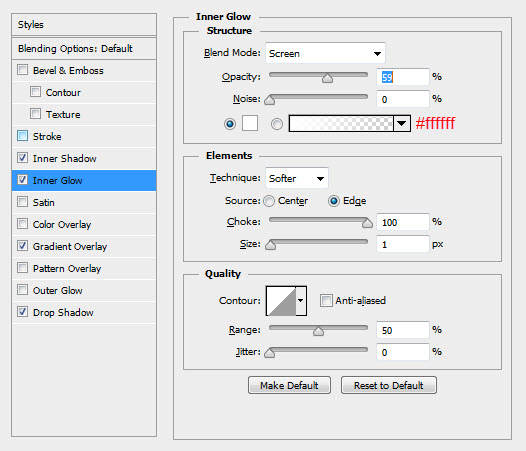Enable the Outer Glow checkbox
Image resolution: width=526 pixels, height=451 pixels.
point(22,290)
